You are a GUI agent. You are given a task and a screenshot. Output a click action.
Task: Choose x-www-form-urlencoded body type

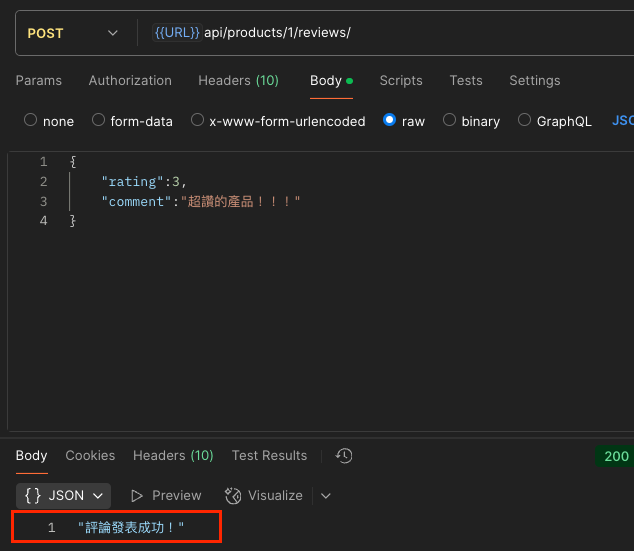click(x=197, y=120)
